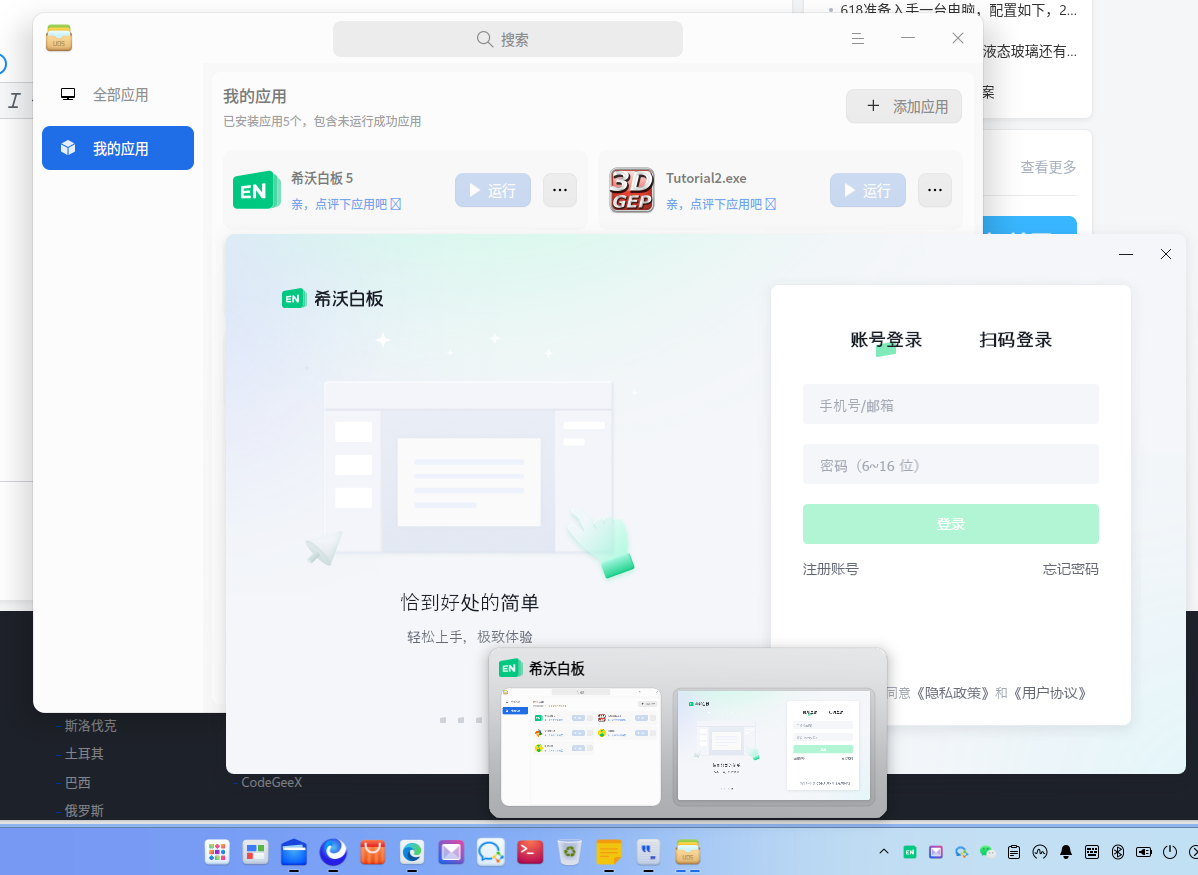The height and width of the screenshot is (875, 1198).
Task: Launch the blue swirl browser in the dock
Action: (x=333, y=851)
